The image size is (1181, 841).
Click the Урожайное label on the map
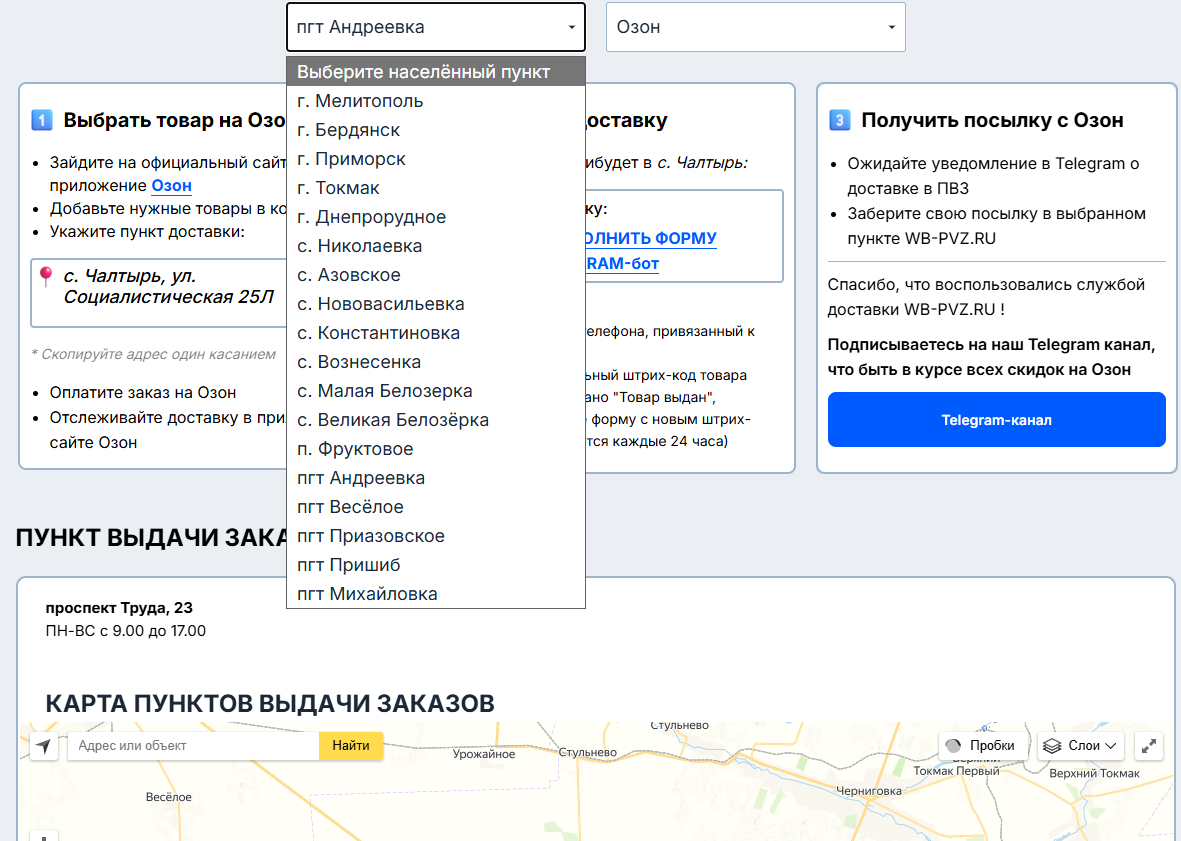pyautogui.click(x=484, y=754)
